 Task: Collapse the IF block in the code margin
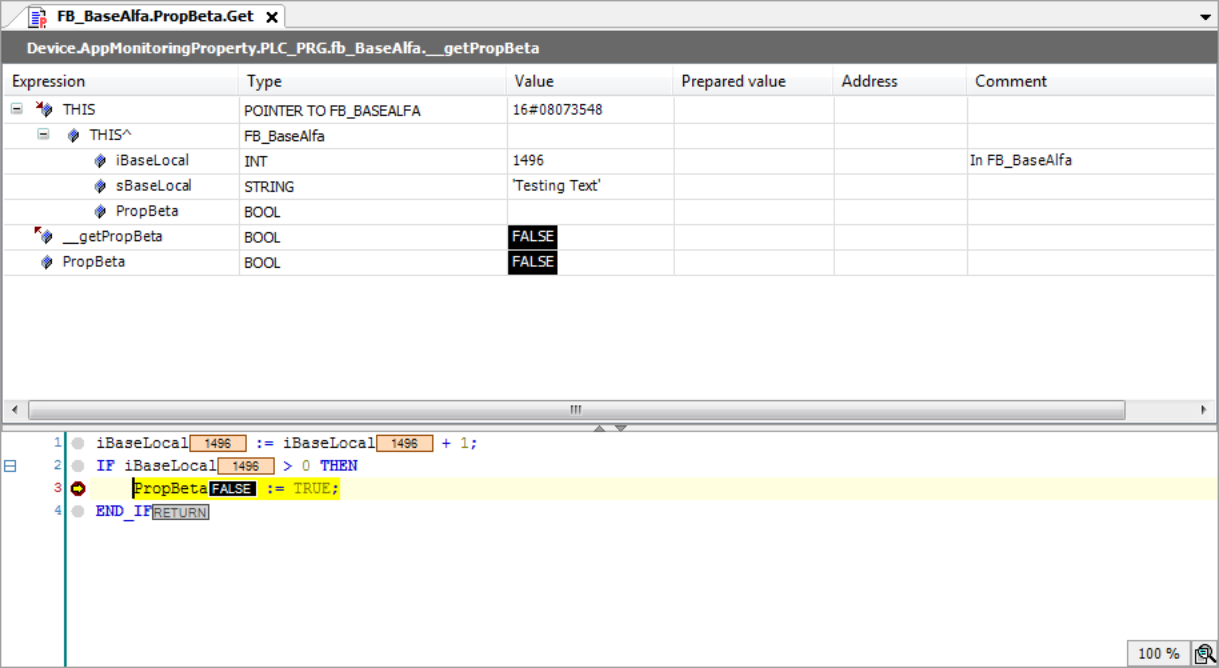(8, 465)
